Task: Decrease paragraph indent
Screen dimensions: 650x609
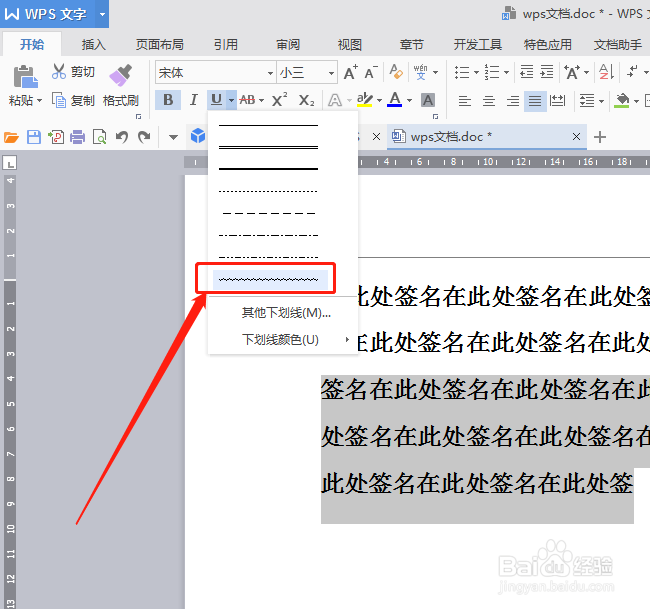Action: point(526,72)
